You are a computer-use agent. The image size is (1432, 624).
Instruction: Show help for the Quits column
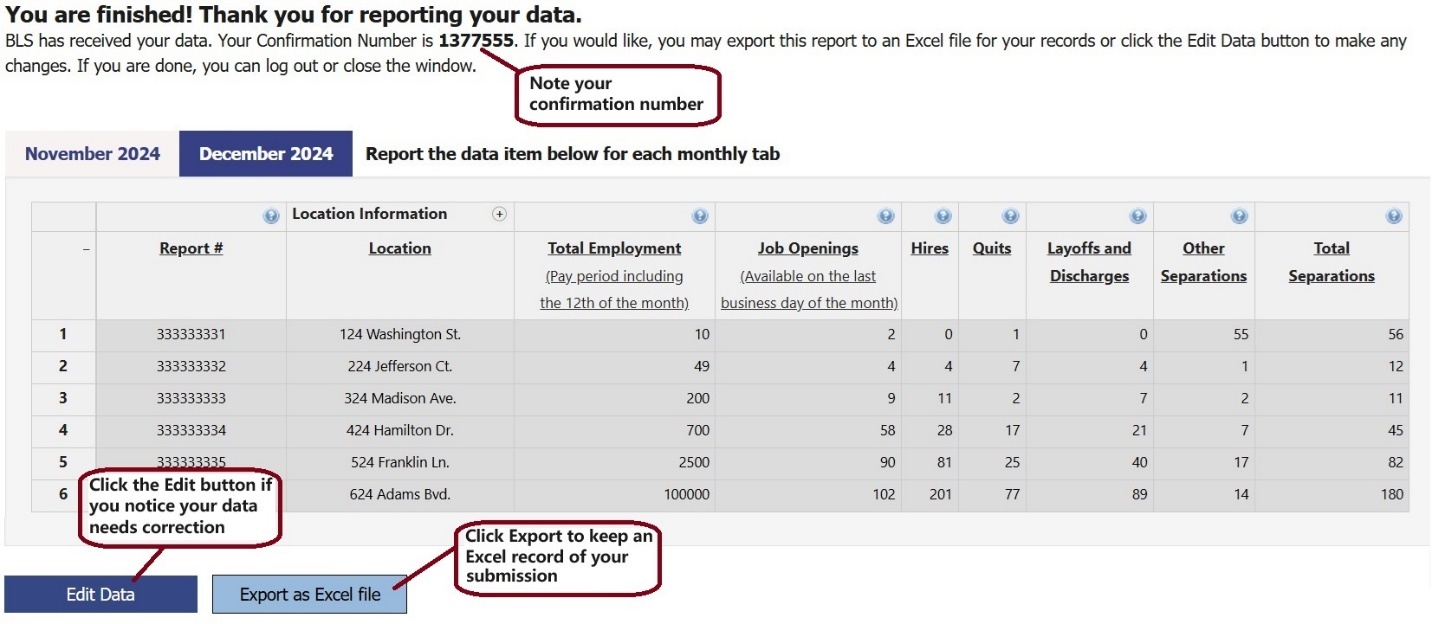pyautogui.click(x=1010, y=216)
